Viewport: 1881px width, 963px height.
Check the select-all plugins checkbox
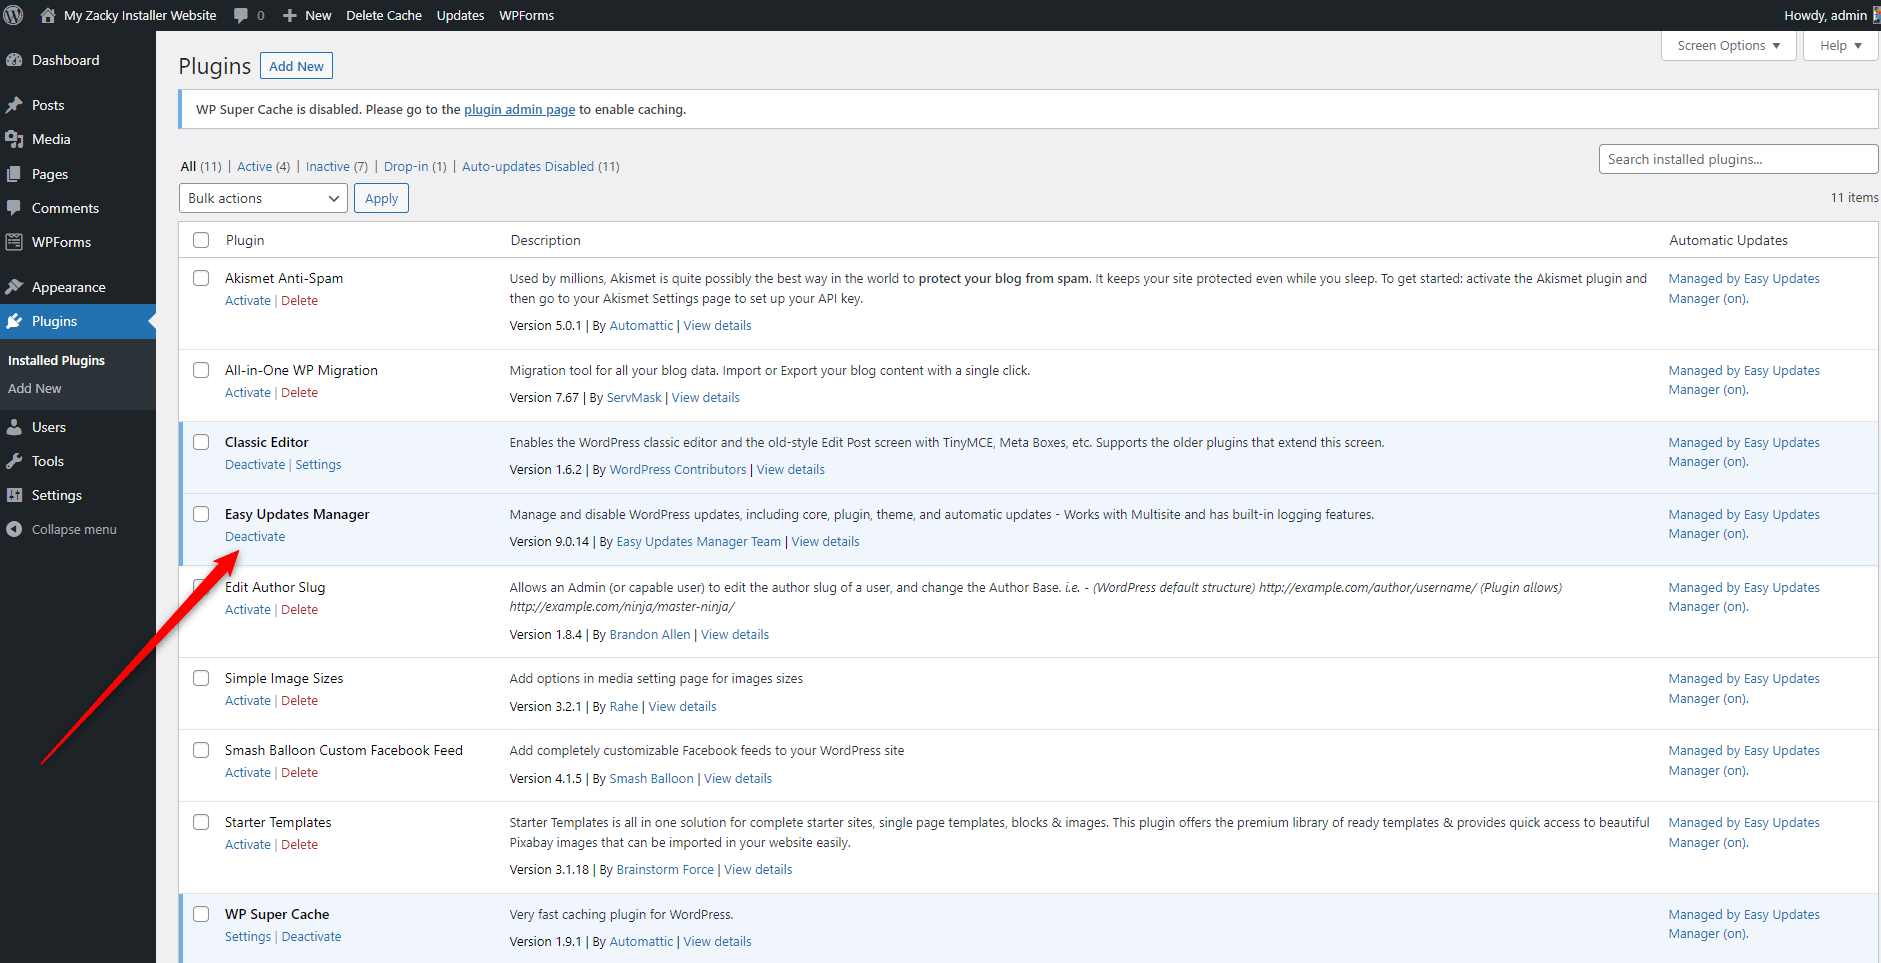pos(200,240)
